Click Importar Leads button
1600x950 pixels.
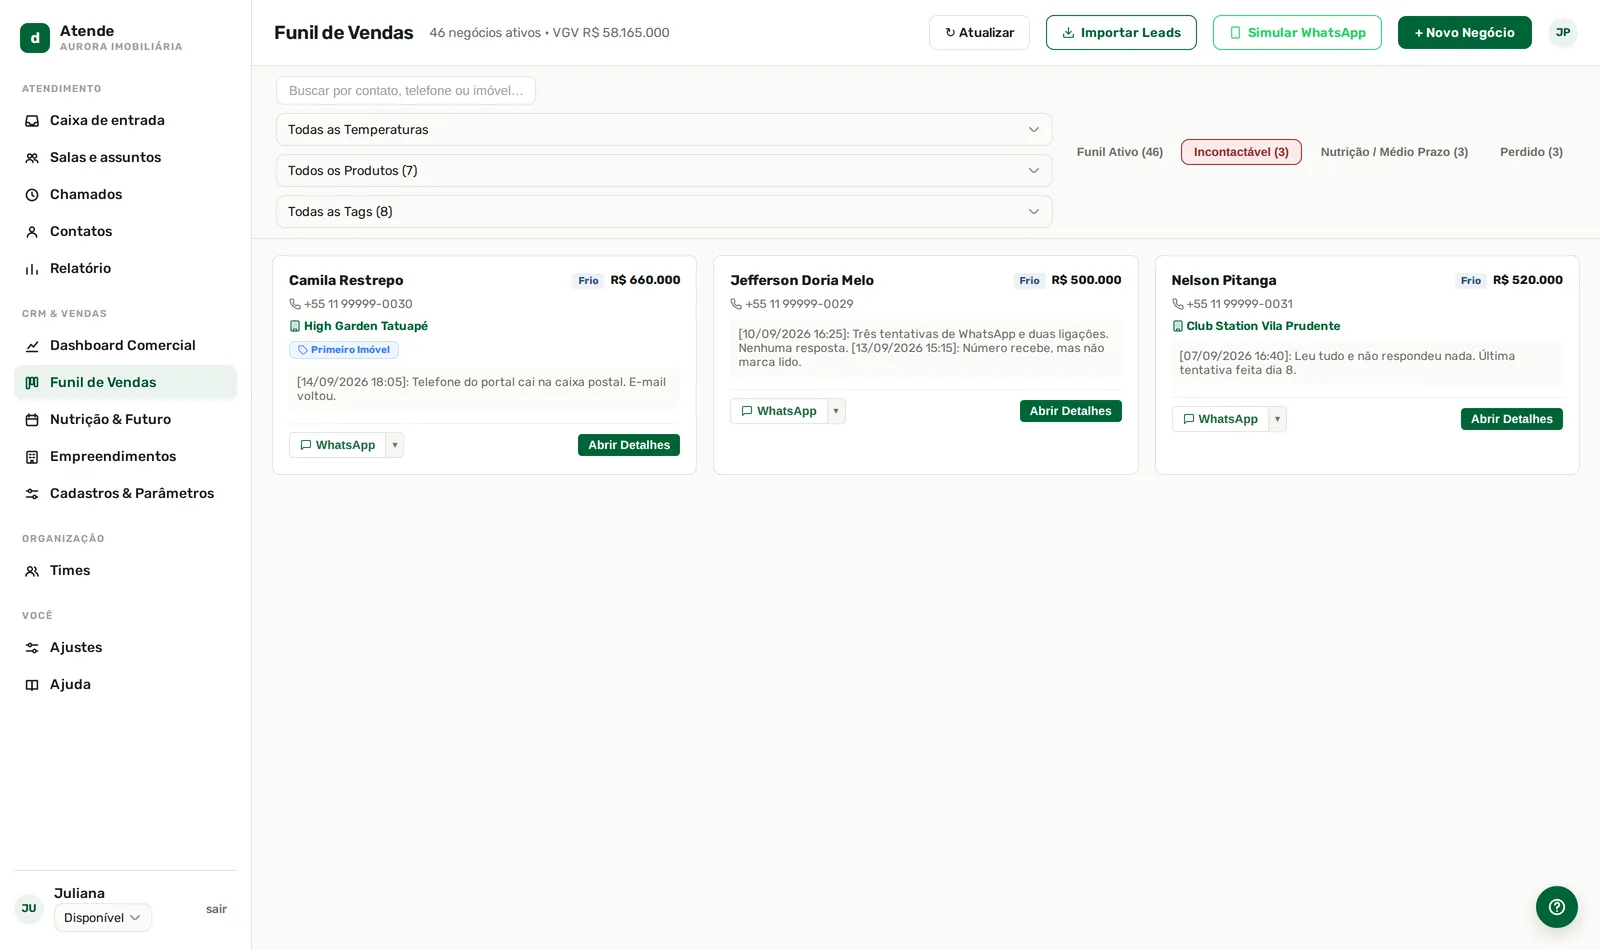tap(1121, 33)
